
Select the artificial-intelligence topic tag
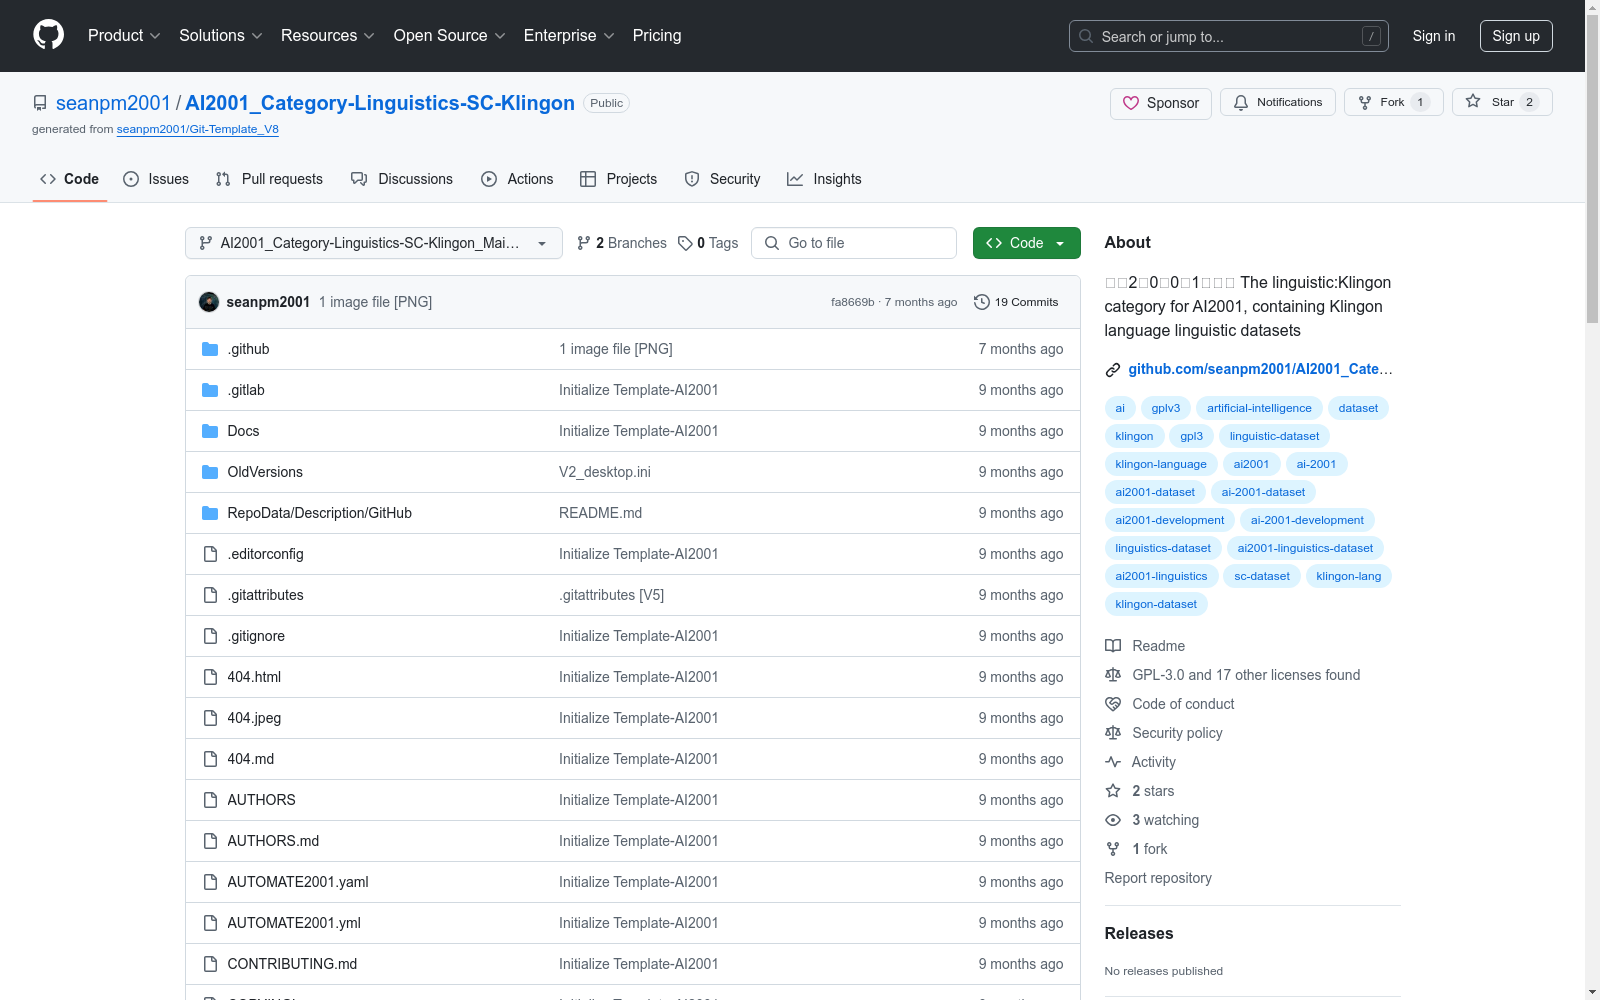click(1259, 408)
